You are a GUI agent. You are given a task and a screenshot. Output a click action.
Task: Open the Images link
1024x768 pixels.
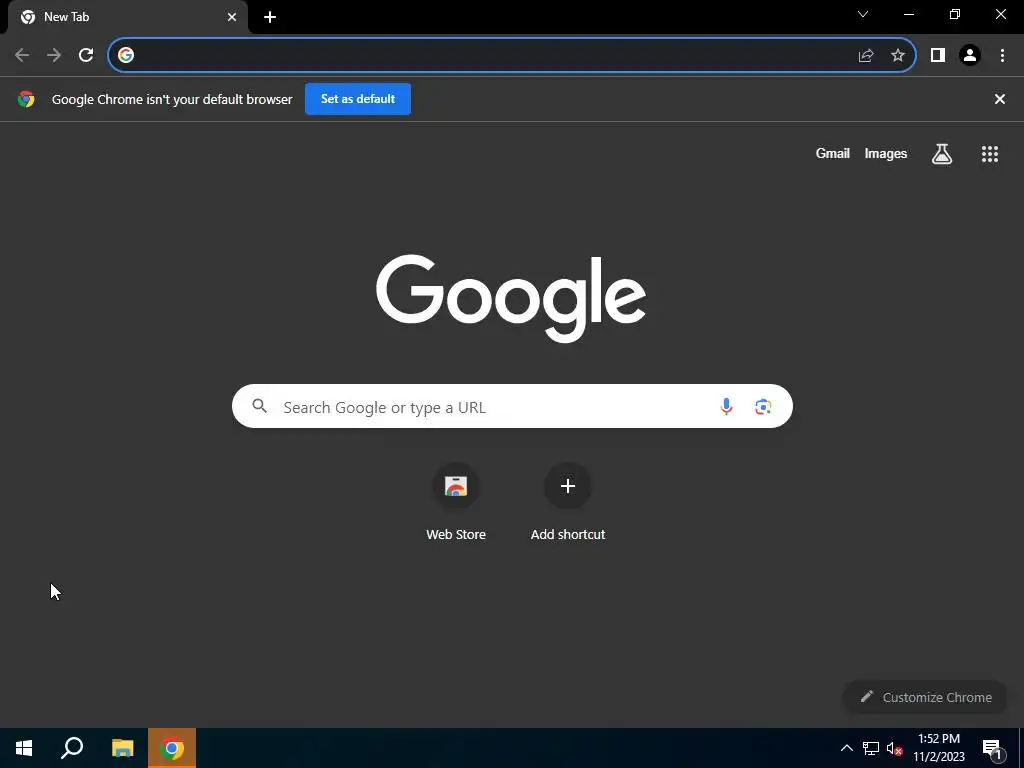tap(886, 153)
